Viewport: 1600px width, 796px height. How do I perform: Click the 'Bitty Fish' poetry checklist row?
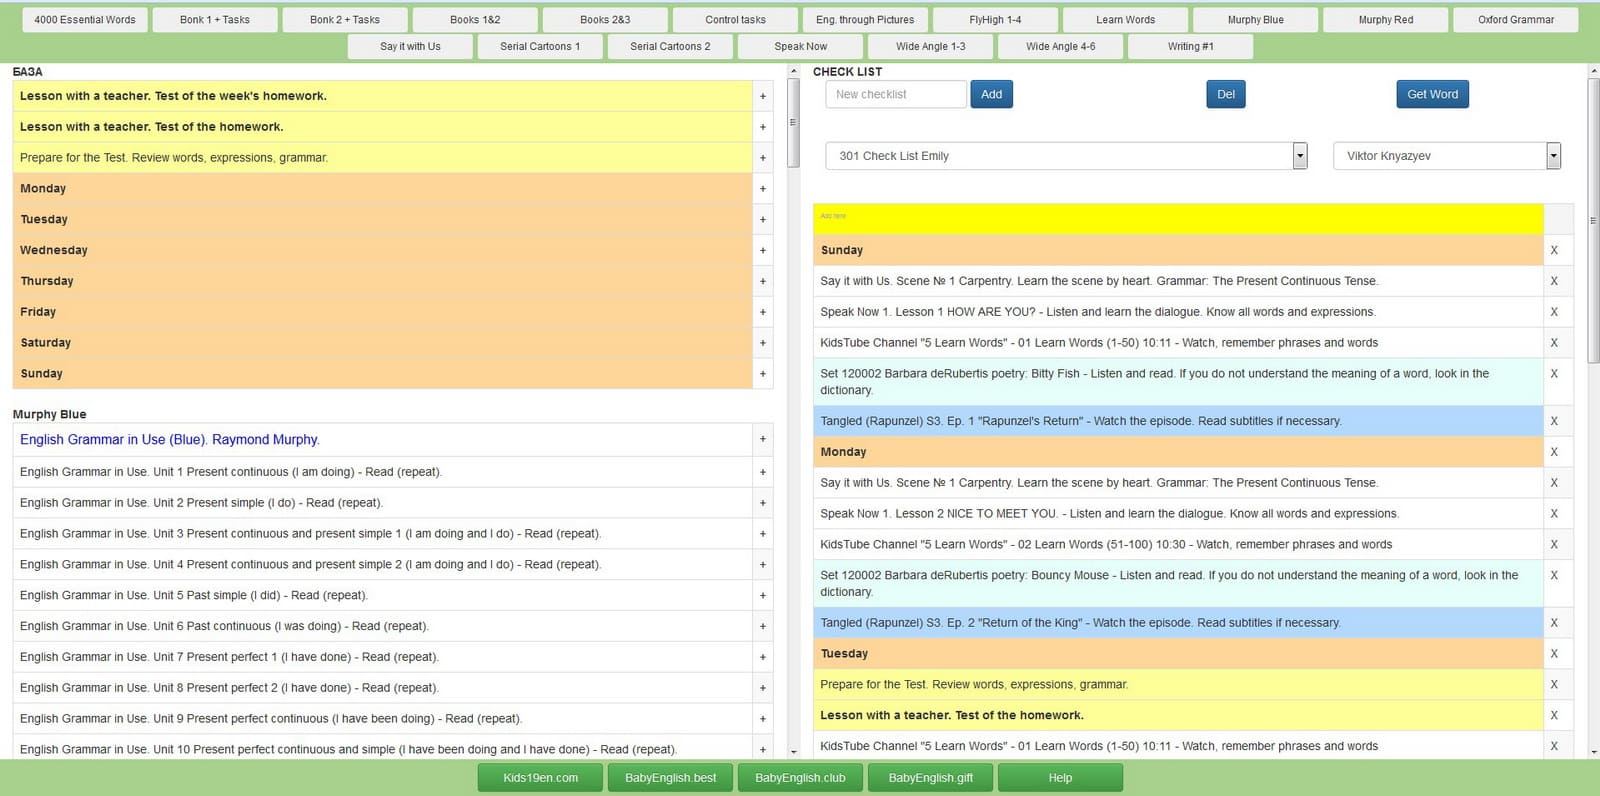tap(1178, 382)
